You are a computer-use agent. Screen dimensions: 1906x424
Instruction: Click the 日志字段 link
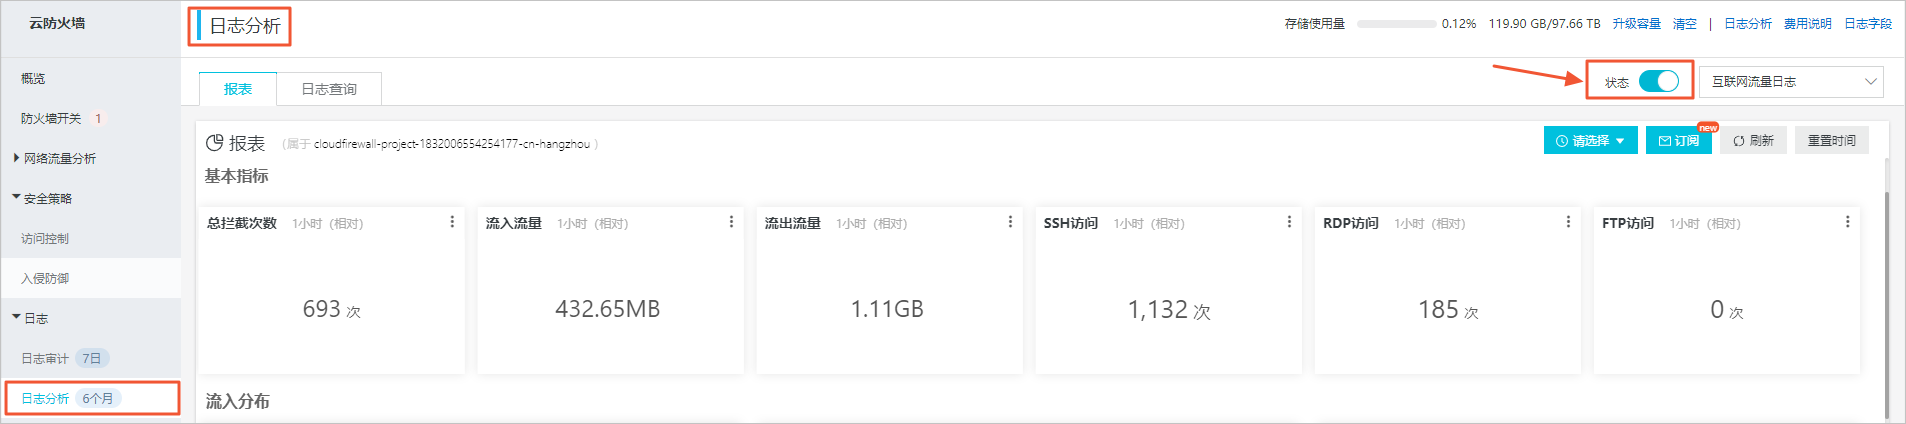click(1868, 23)
